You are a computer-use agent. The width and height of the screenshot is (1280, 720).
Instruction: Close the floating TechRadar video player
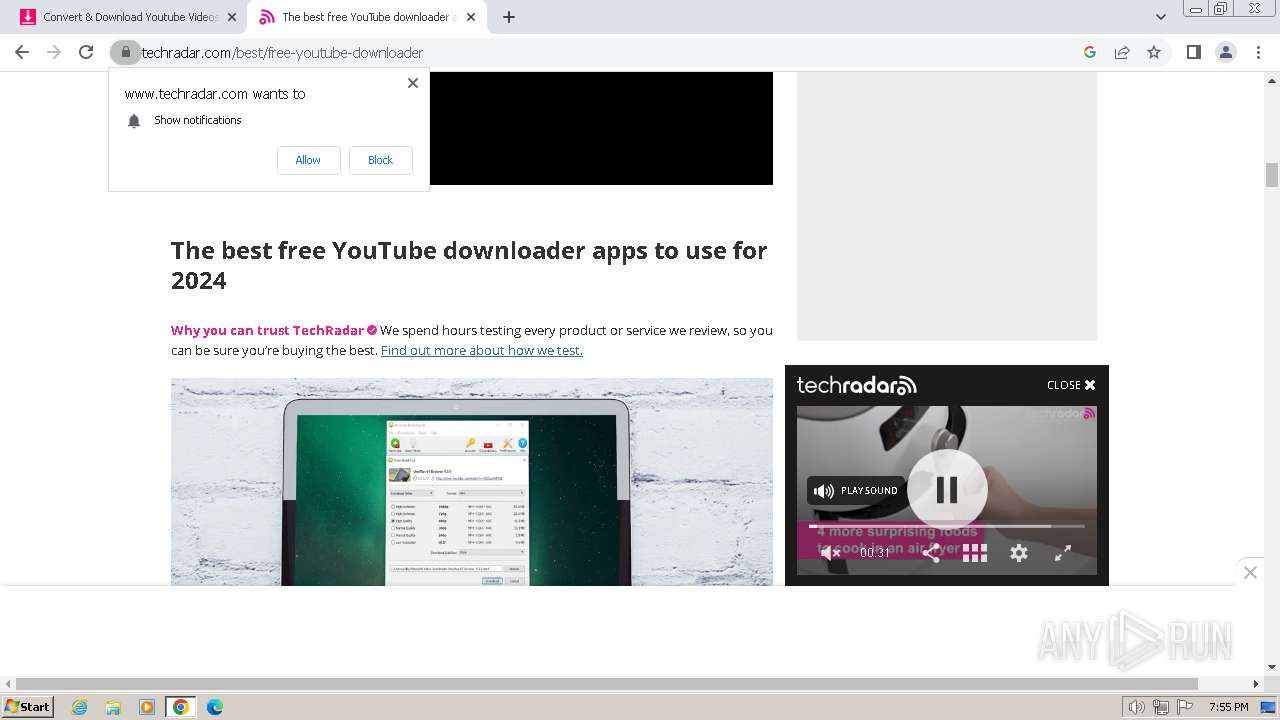(1071, 385)
